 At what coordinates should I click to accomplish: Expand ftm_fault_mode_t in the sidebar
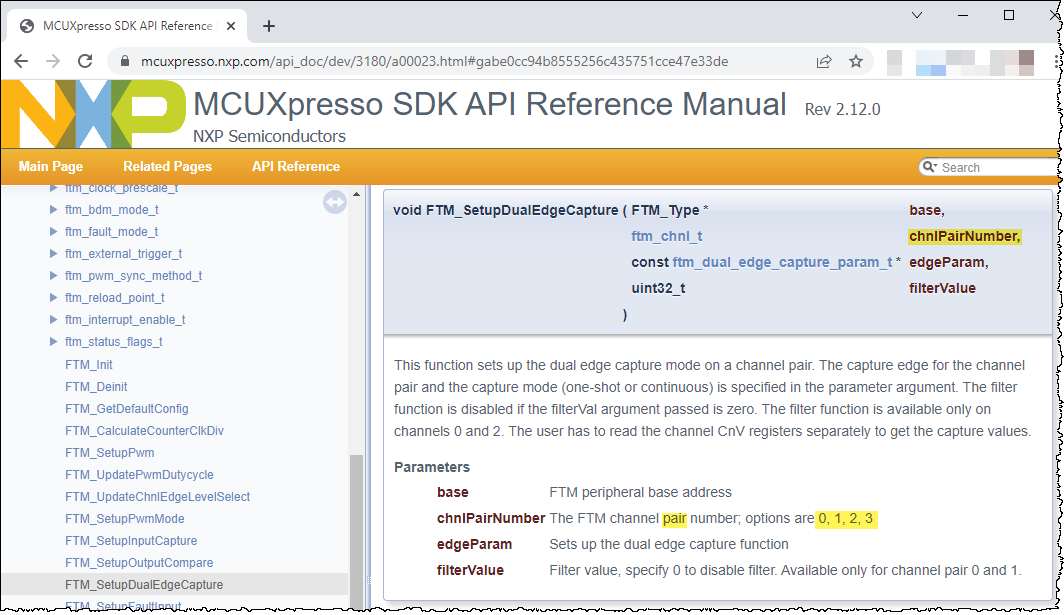[x=54, y=231]
